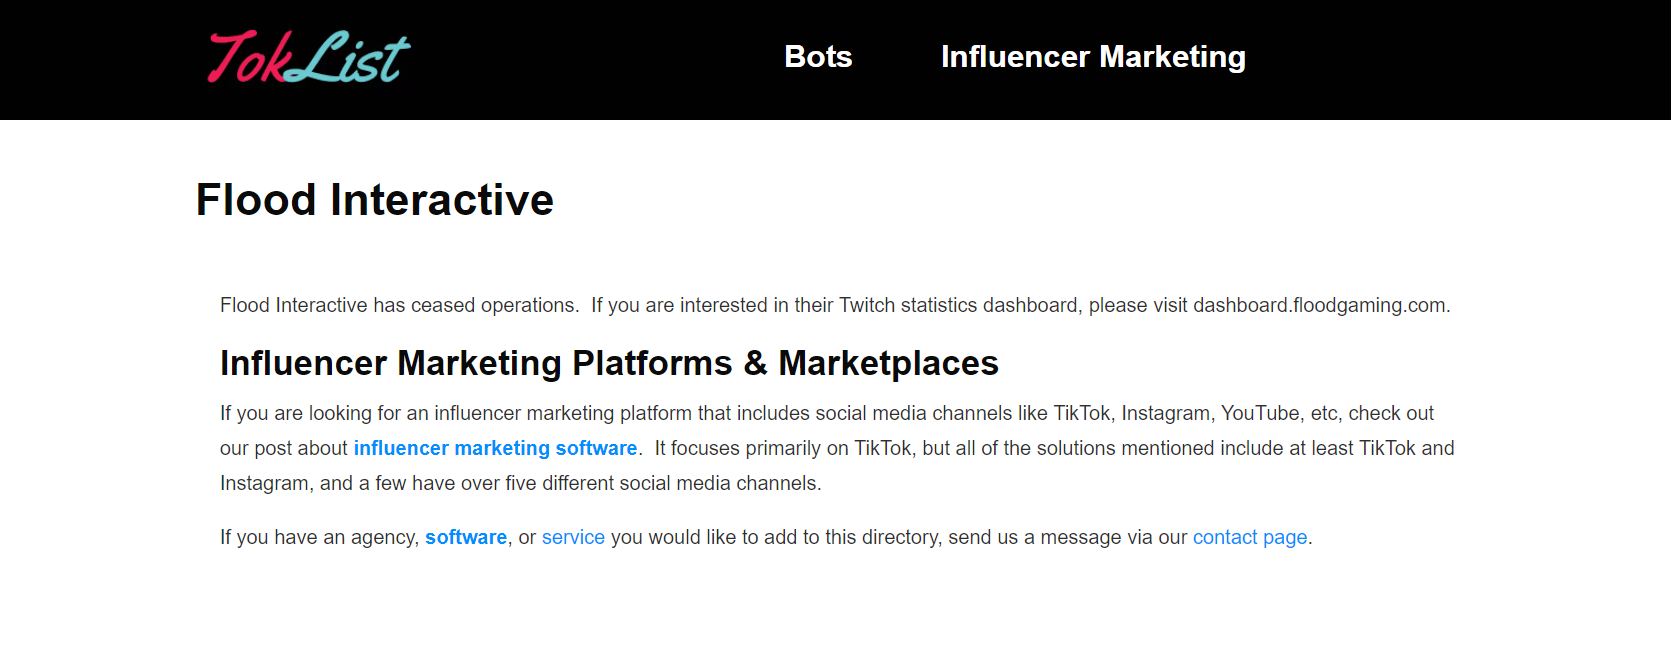Click the 'Instagram, and a few have over five' line
Image resolution: width=1671 pixels, height=665 pixels.
(520, 483)
